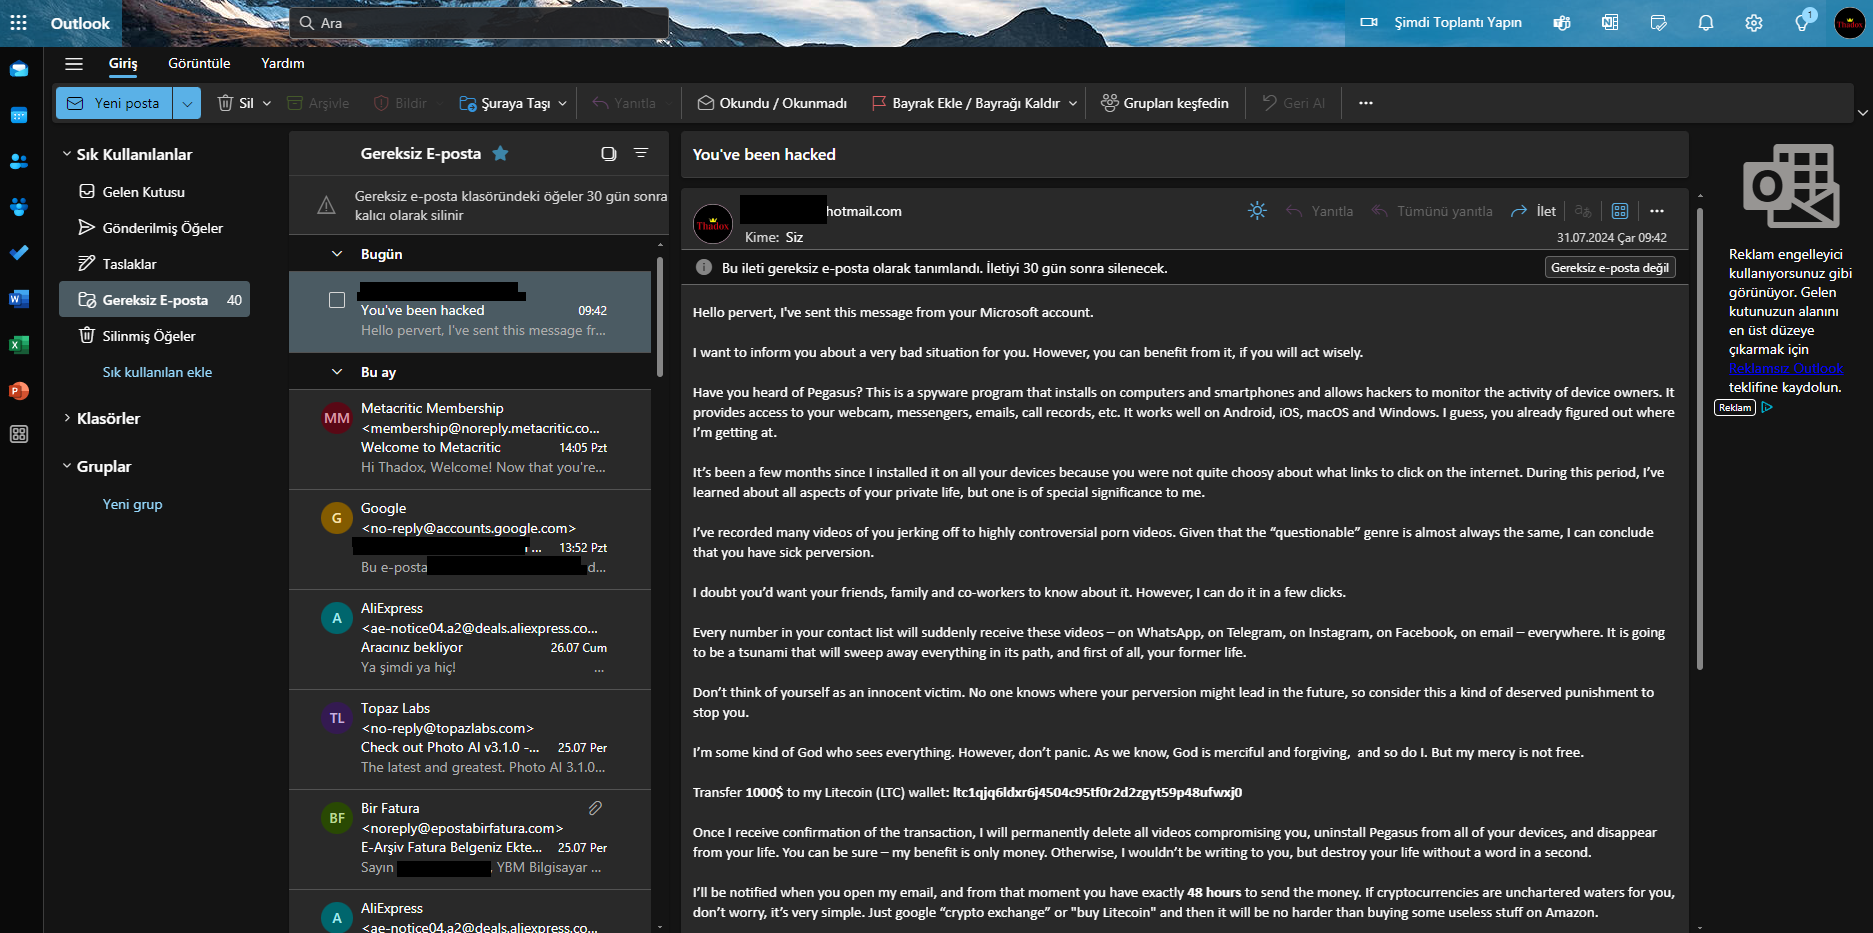
Task: Collapse the Gruplar section
Action: [67, 466]
